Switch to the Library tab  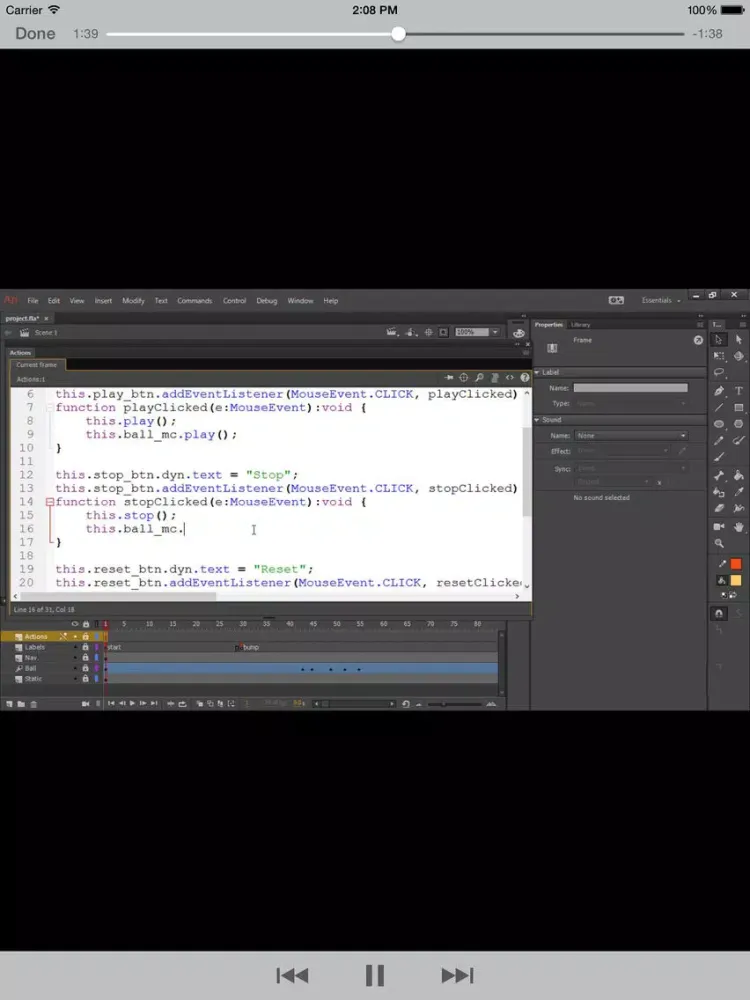click(580, 325)
